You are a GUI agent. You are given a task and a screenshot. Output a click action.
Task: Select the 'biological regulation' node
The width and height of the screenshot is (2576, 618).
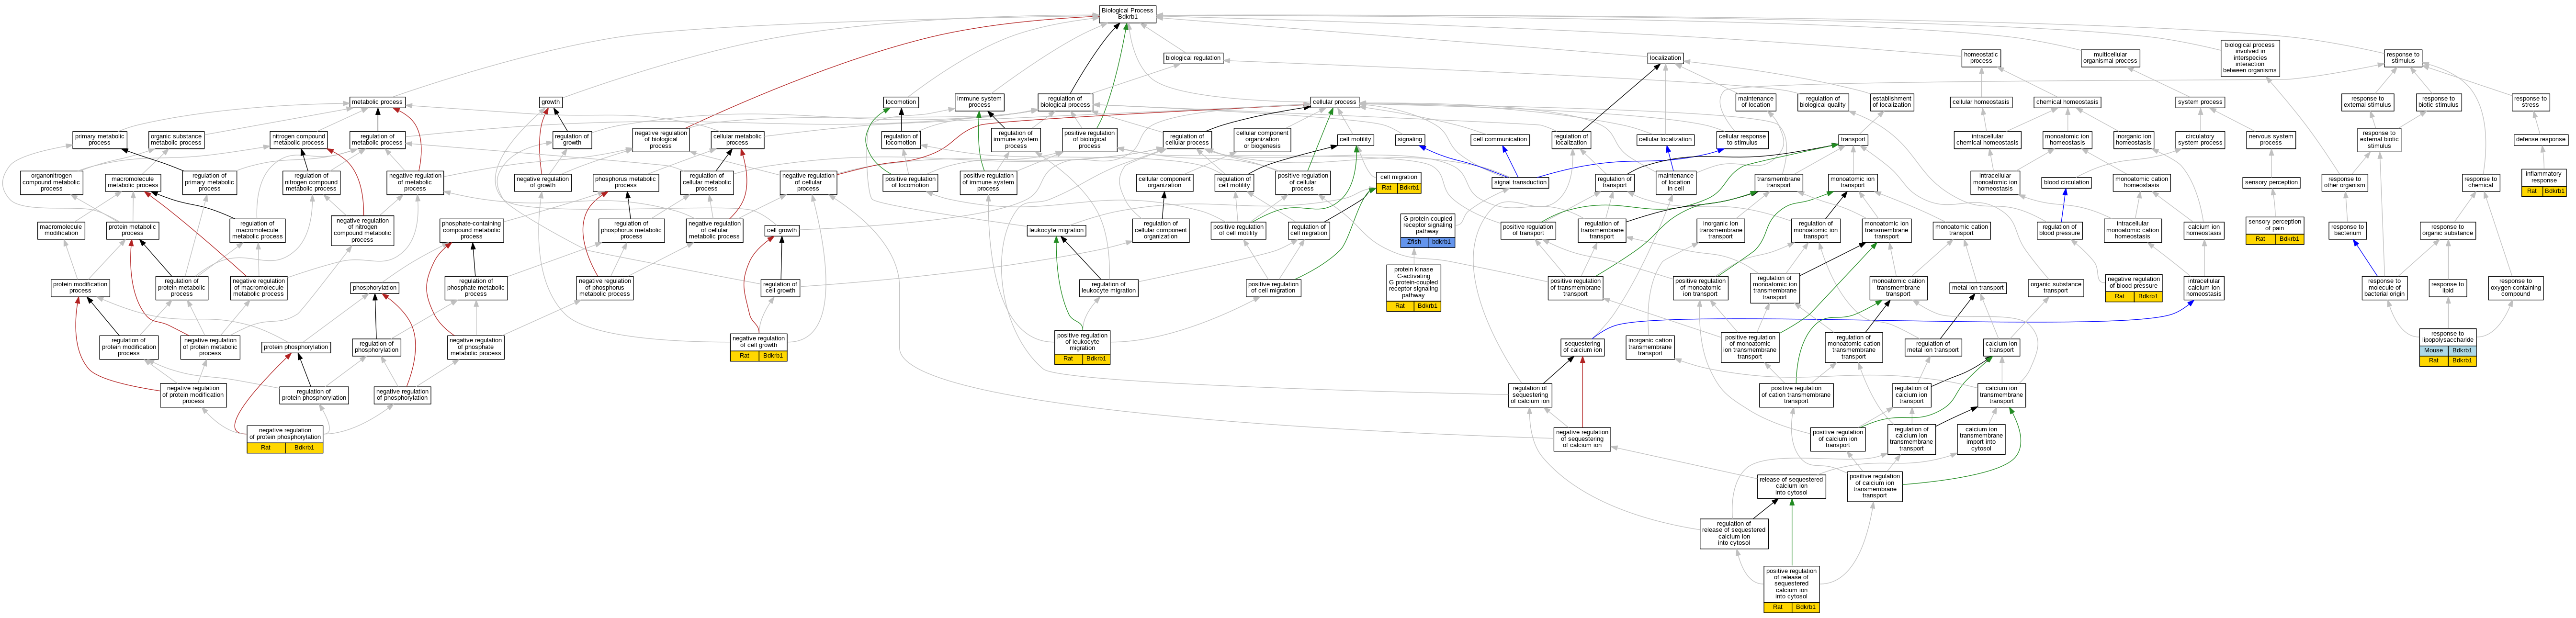pyautogui.click(x=1193, y=58)
